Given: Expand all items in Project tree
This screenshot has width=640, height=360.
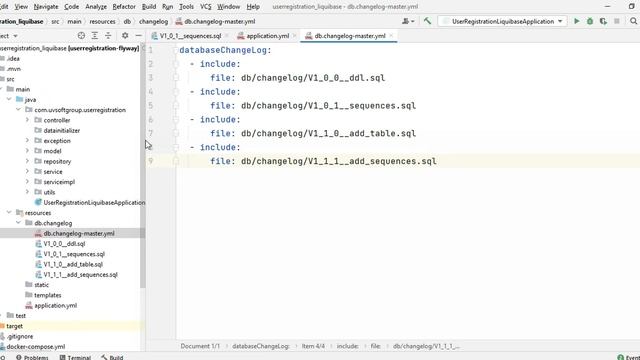Looking at the screenshot, I should tap(95, 36).
